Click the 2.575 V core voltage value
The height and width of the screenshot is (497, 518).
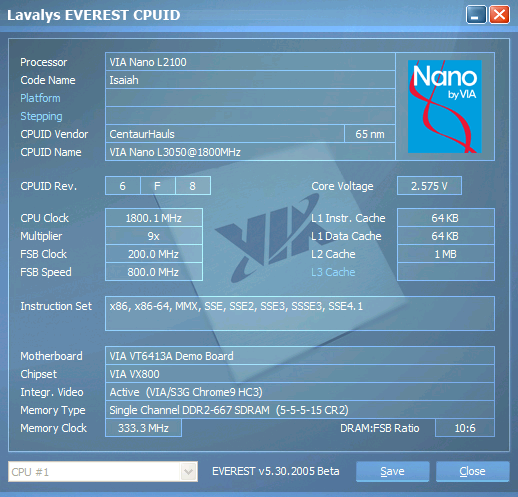coord(429,186)
